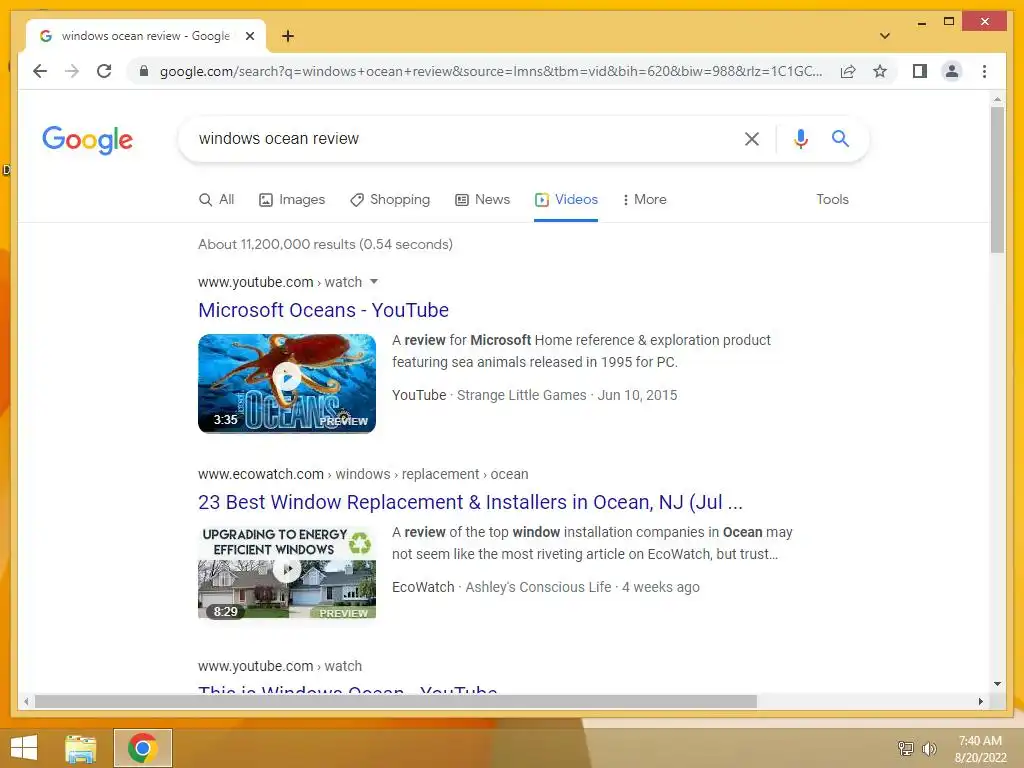This screenshot has height=768, width=1024.
Task: Open the Chrome profile avatar
Action: point(952,71)
